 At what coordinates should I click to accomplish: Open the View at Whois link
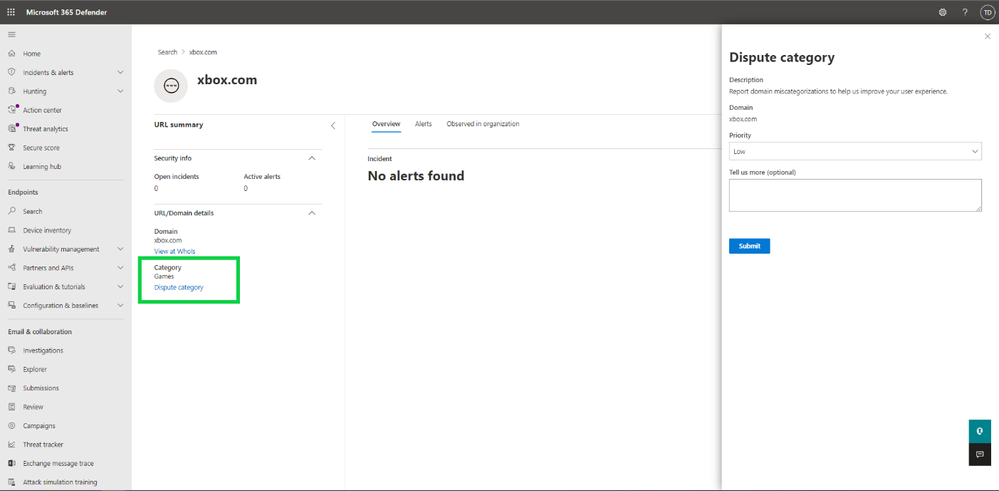click(x=175, y=252)
